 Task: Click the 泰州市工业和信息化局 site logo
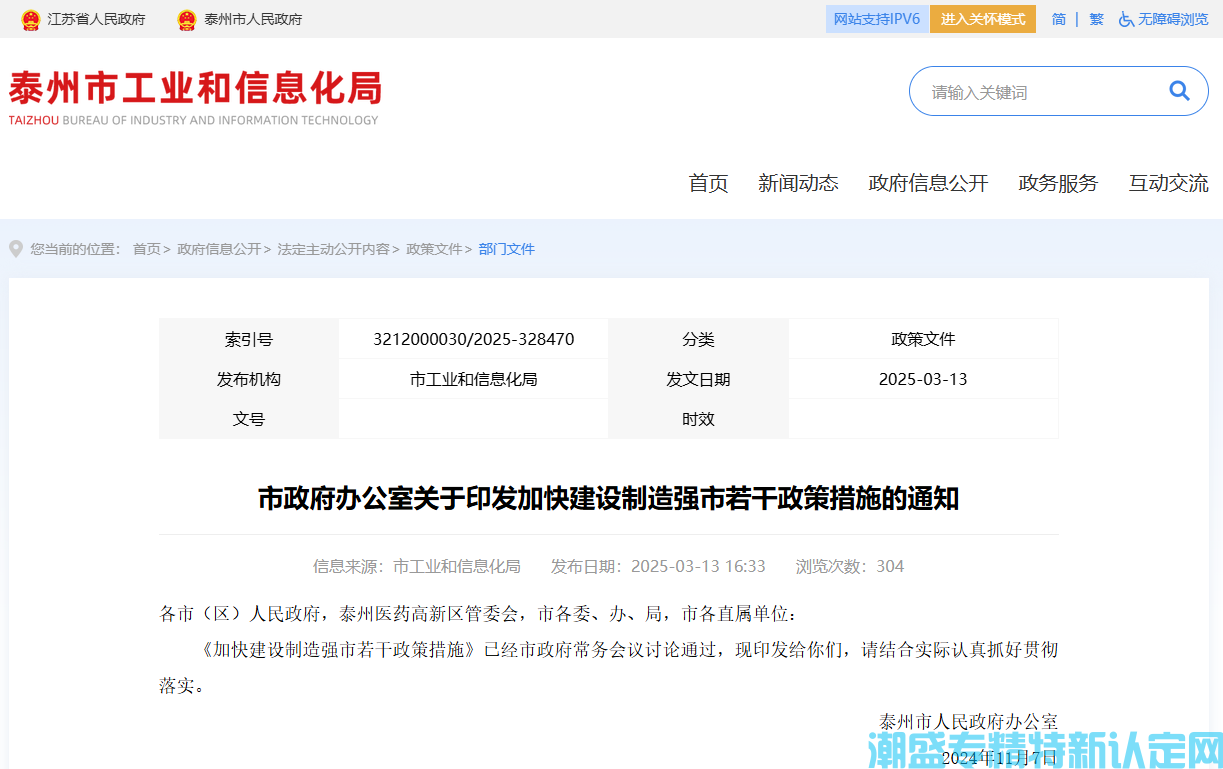[x=195, y=97]
